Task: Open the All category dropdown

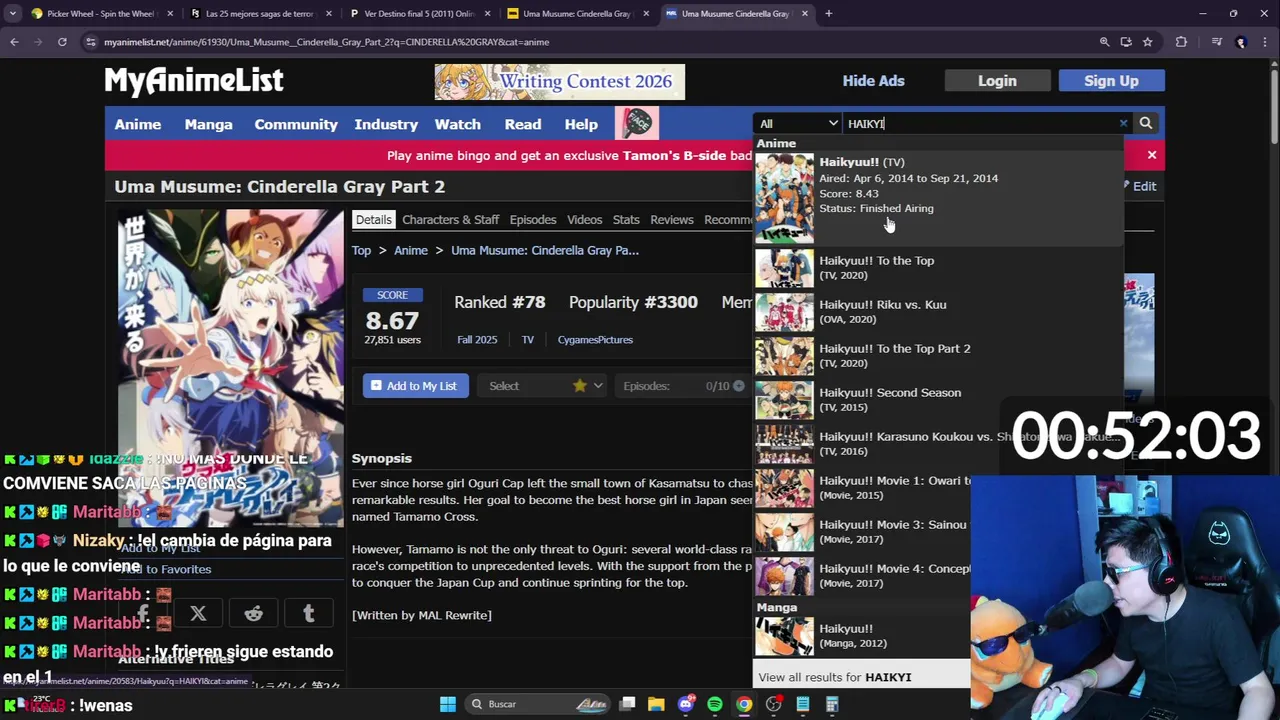Action: 798,124
